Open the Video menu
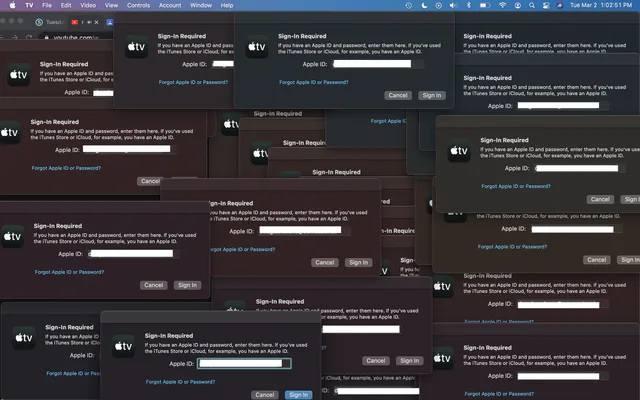This screenshot has width=640, height=400. [88, 5]
